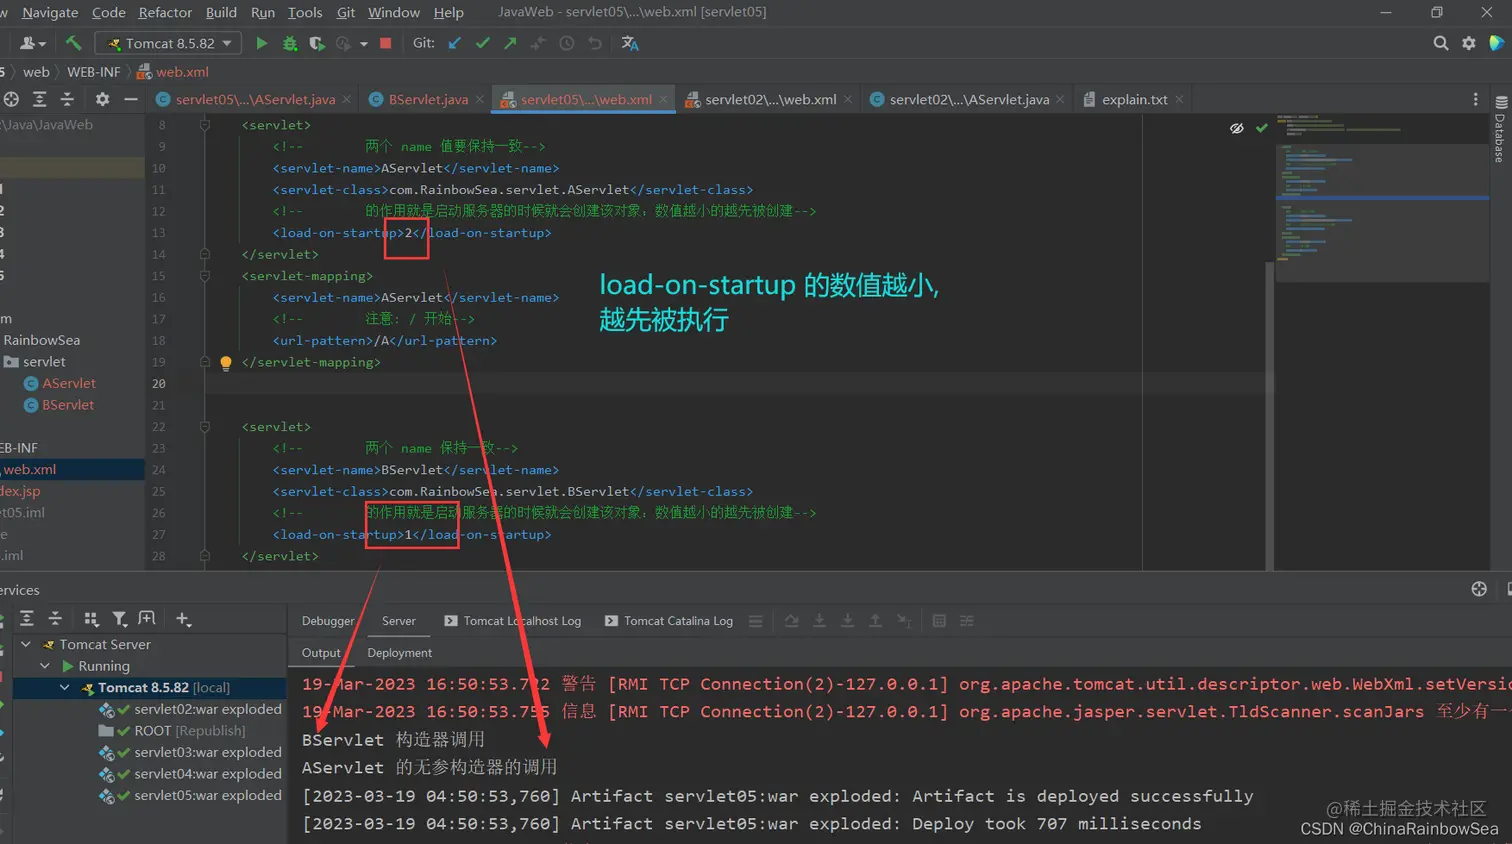Open editor tabs more-options menu
The image size is (1512, 844).
[x=1475, y=99]
